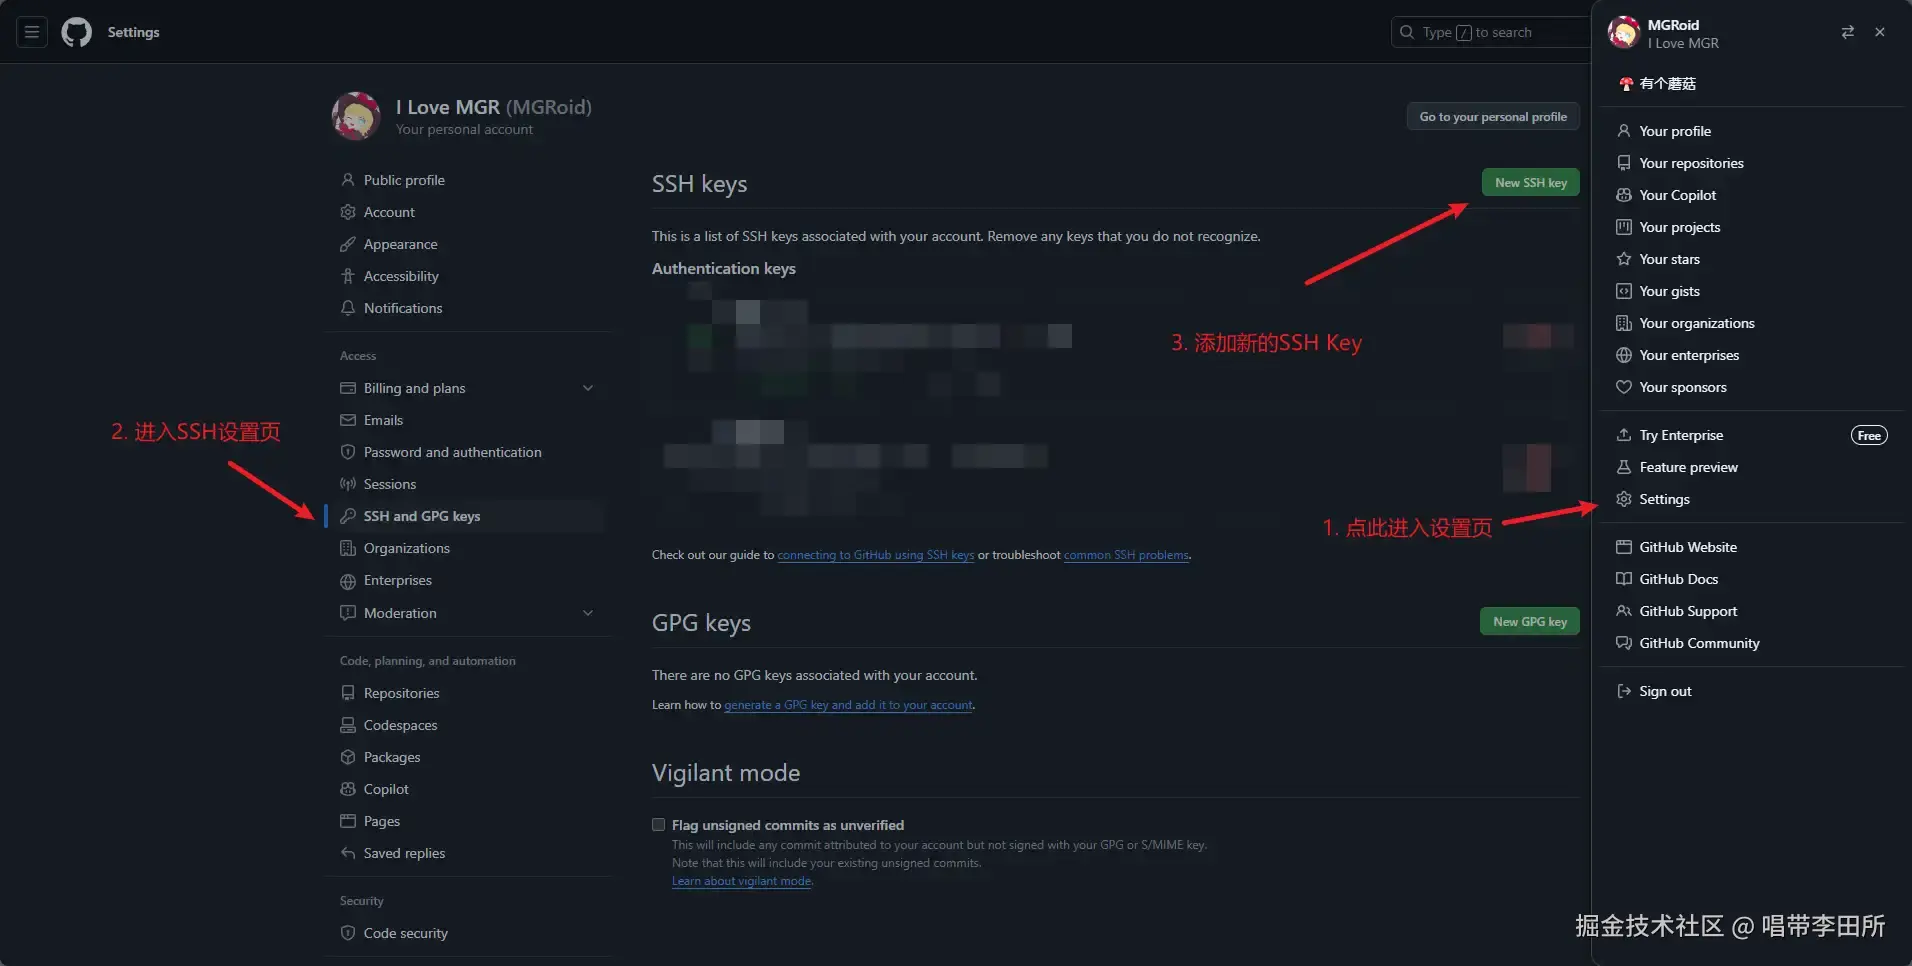Focus the Type to search field

pos(1490,32)
